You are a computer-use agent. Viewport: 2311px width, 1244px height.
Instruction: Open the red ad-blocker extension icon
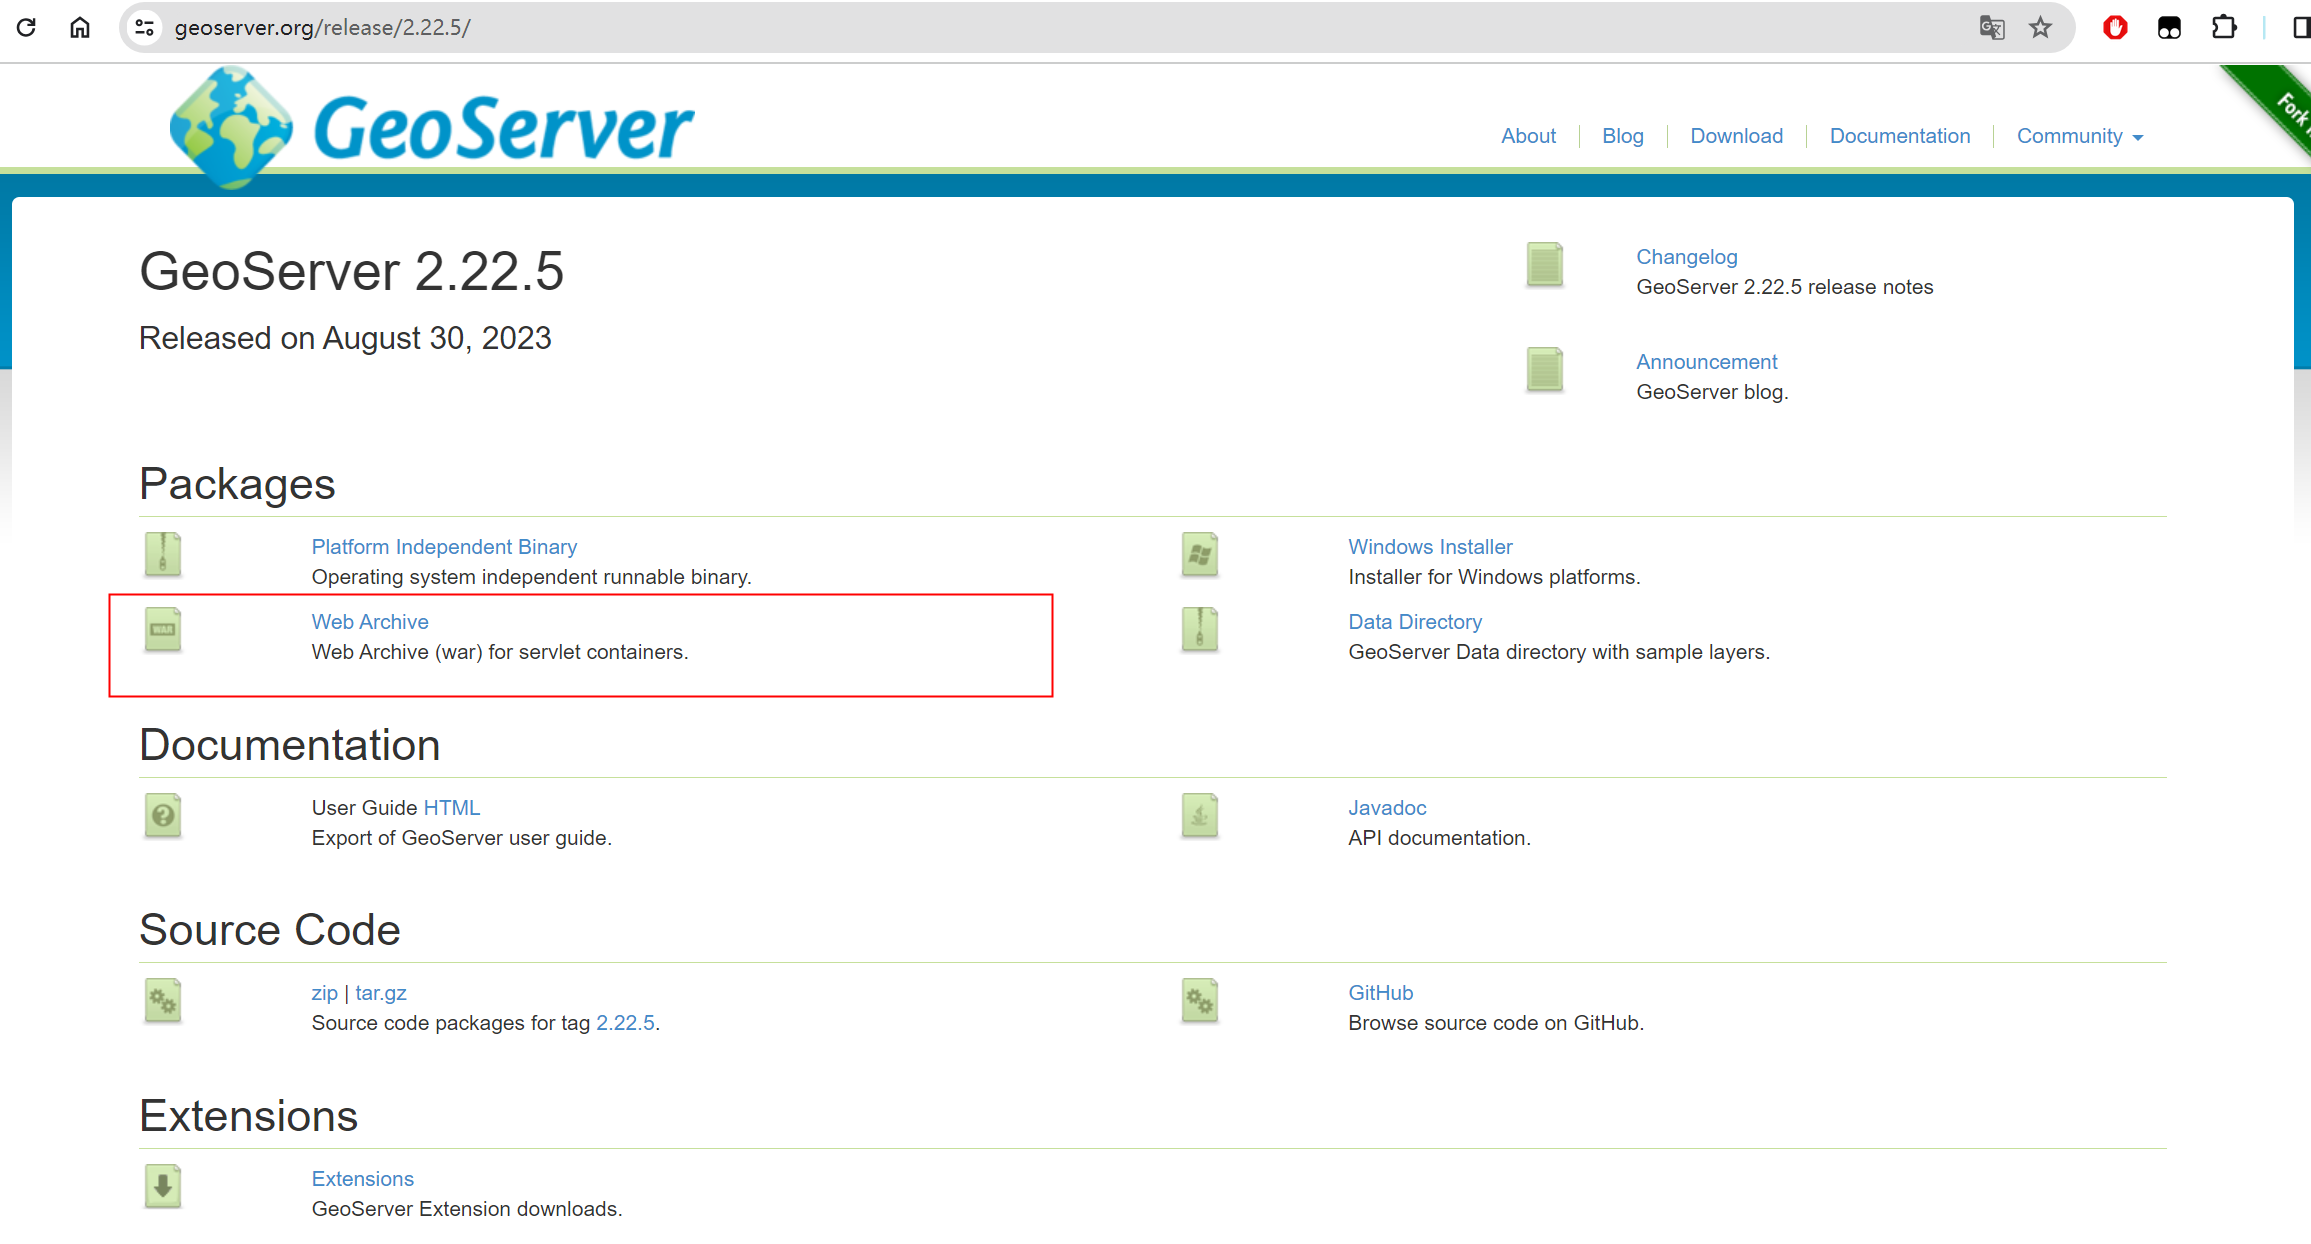[2115, 27]
